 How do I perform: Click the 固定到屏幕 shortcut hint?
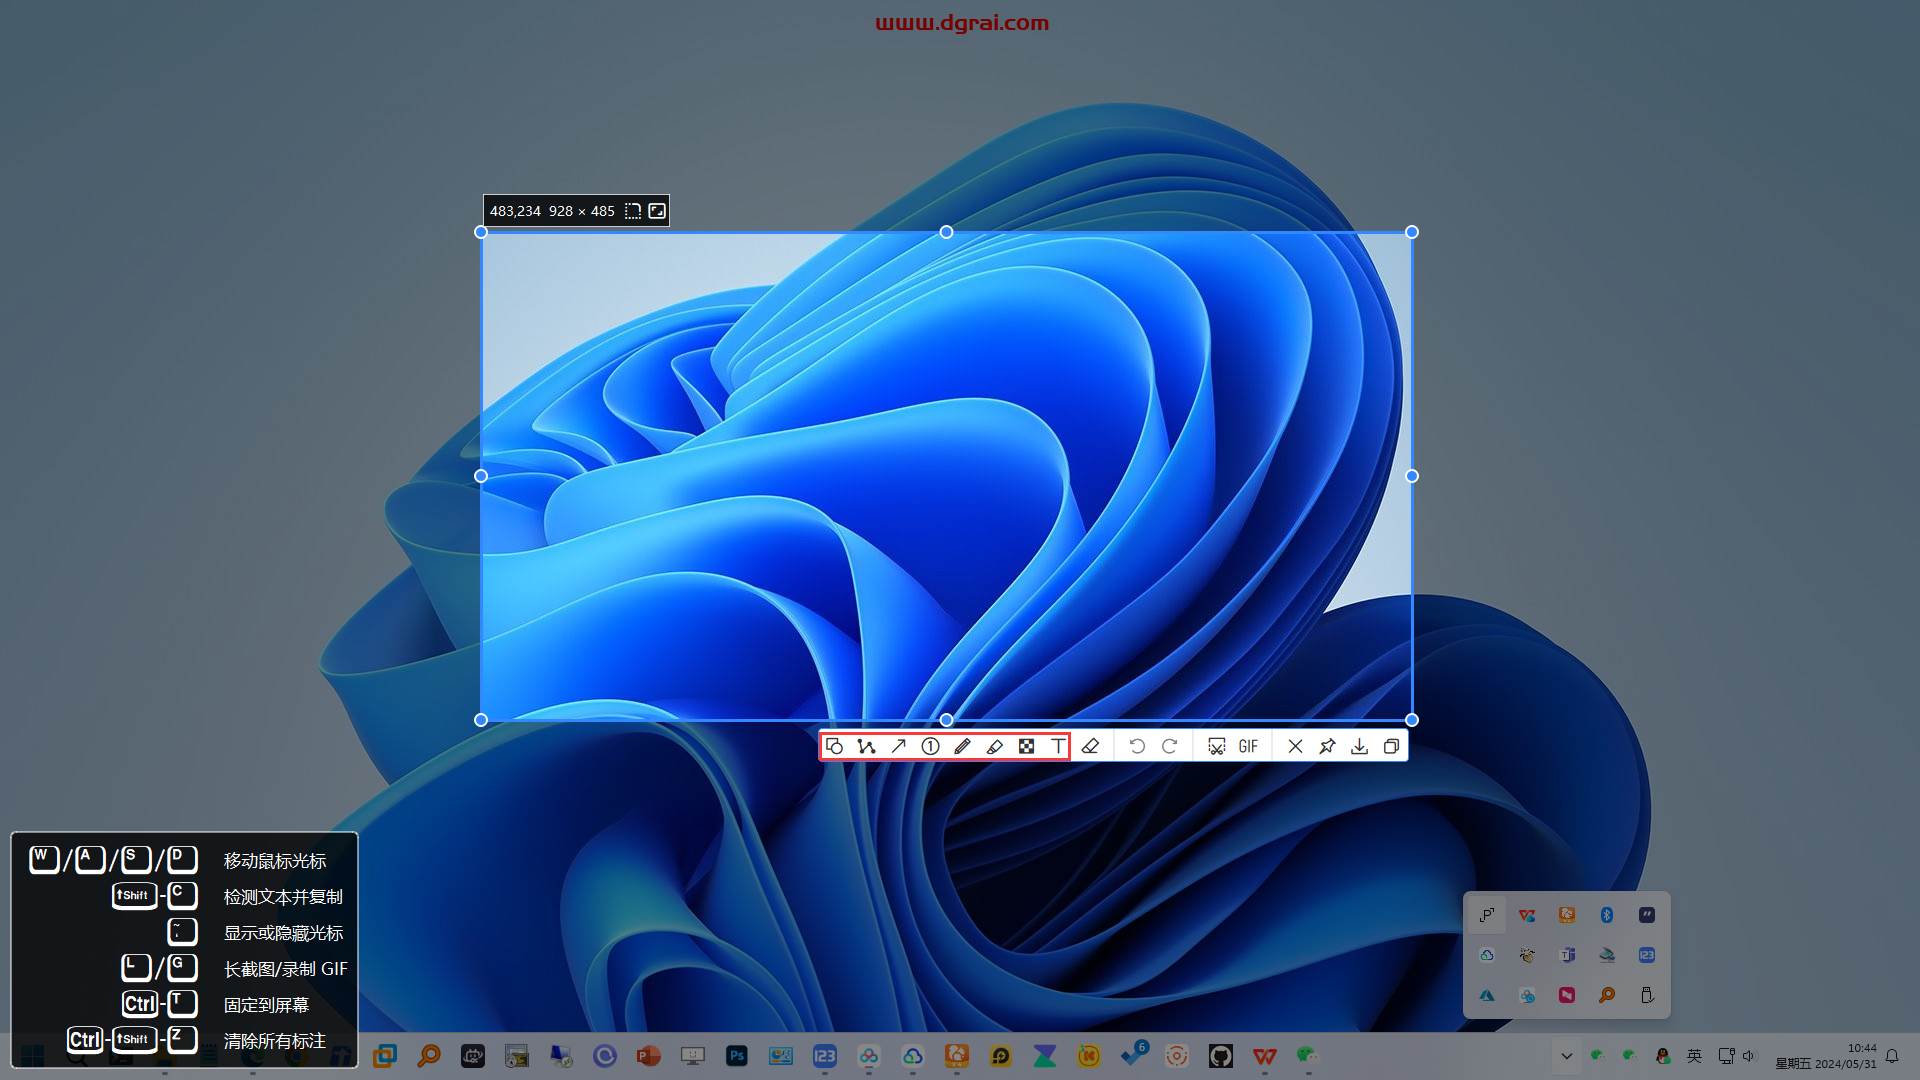[x=266, y=1005]
